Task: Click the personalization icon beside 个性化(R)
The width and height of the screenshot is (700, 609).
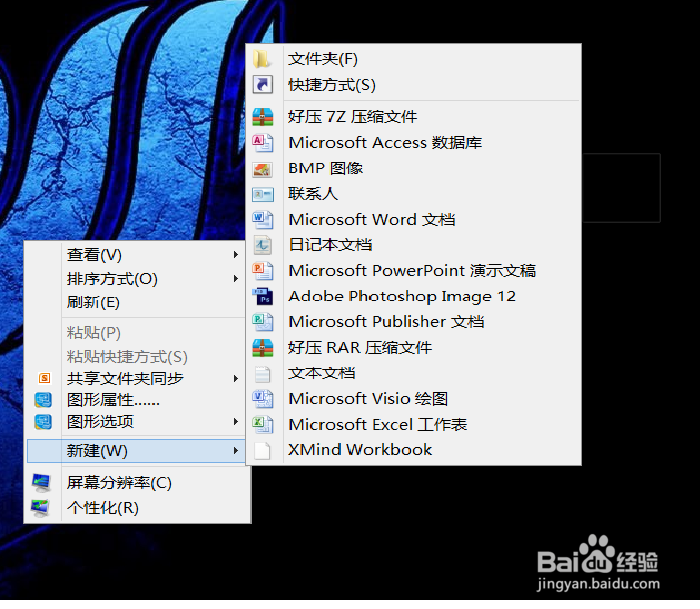Action: [40, 508]
